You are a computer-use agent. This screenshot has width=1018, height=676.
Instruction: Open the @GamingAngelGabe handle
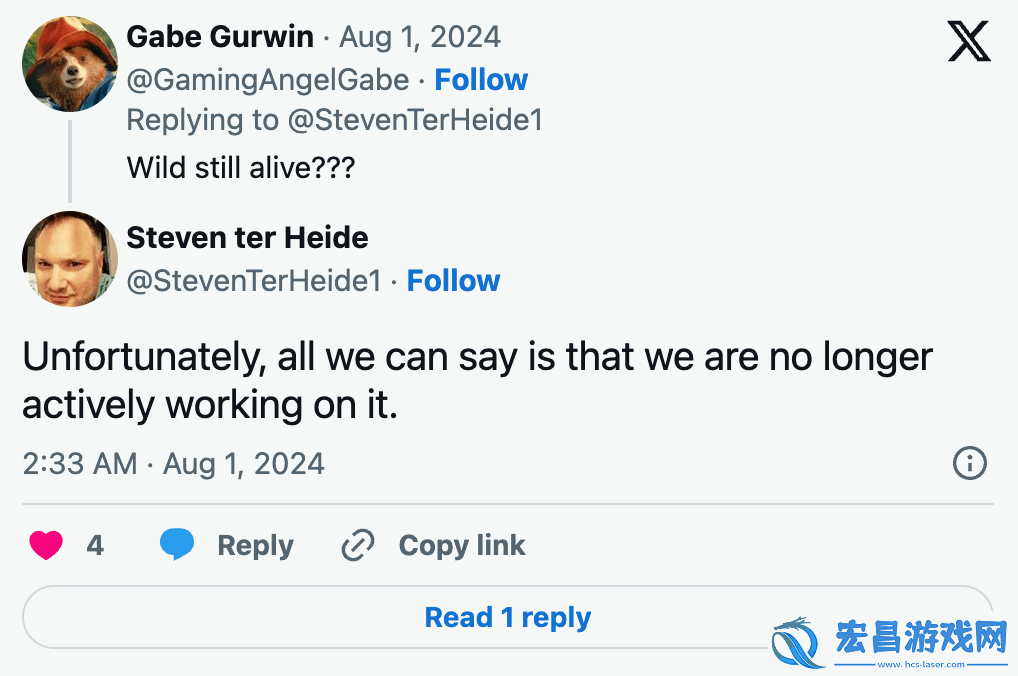268,80
